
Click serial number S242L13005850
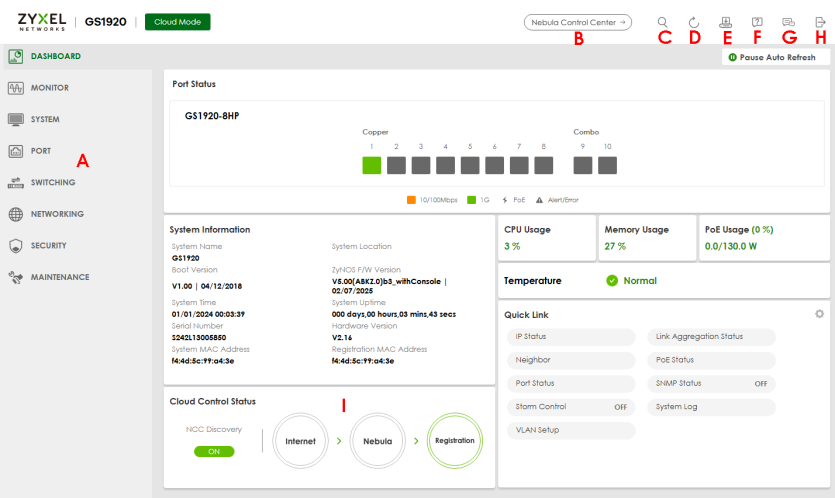[199, 338]
